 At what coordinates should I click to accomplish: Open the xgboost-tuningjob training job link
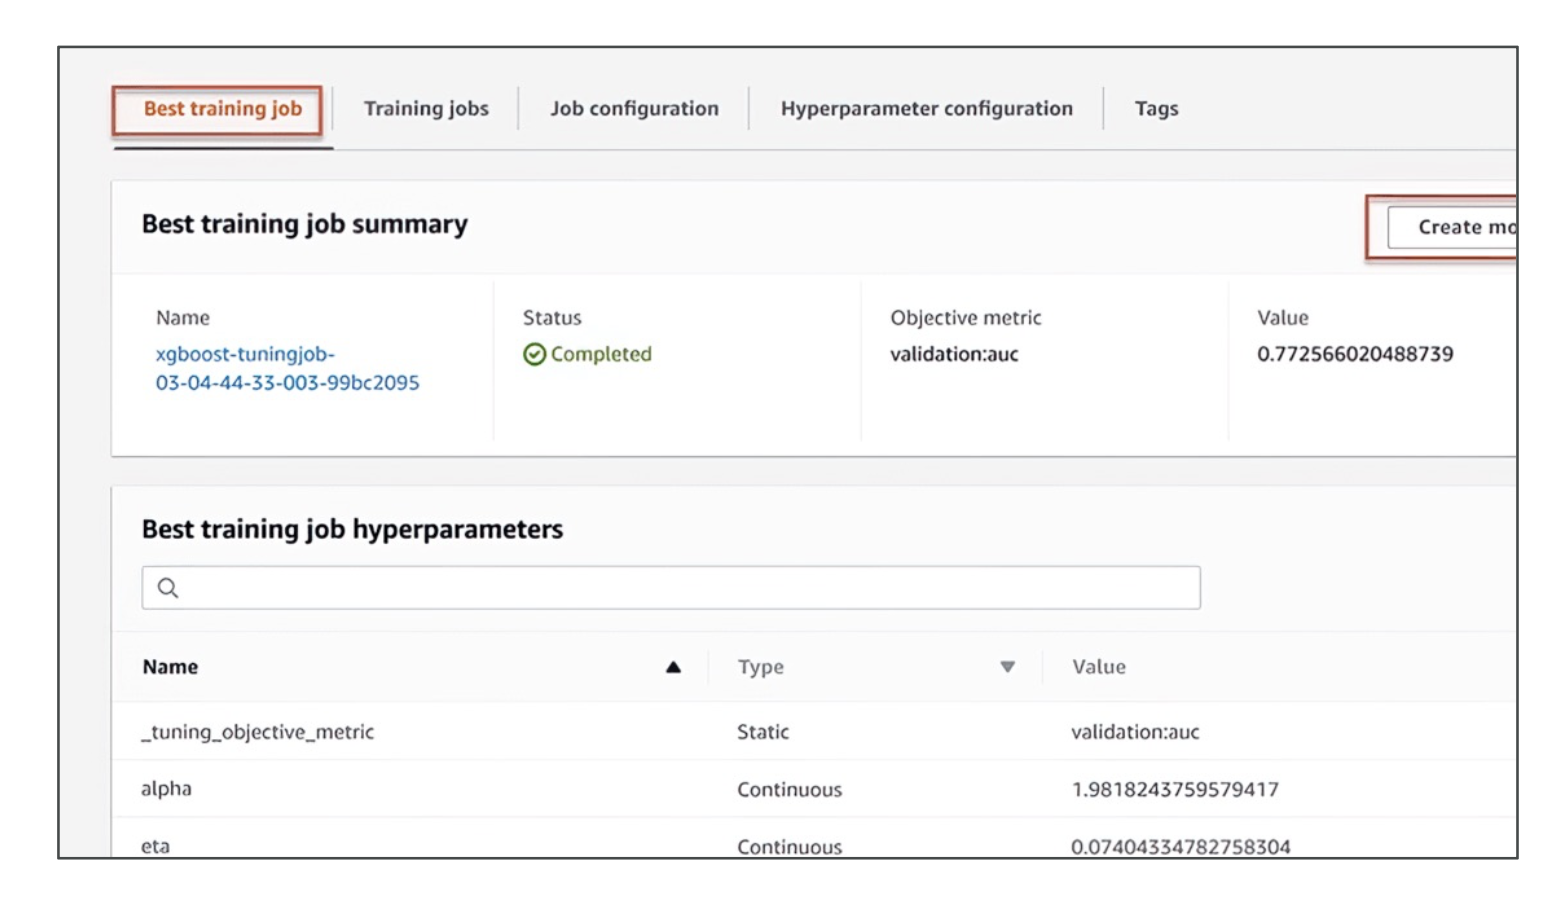tap(286, 368)
